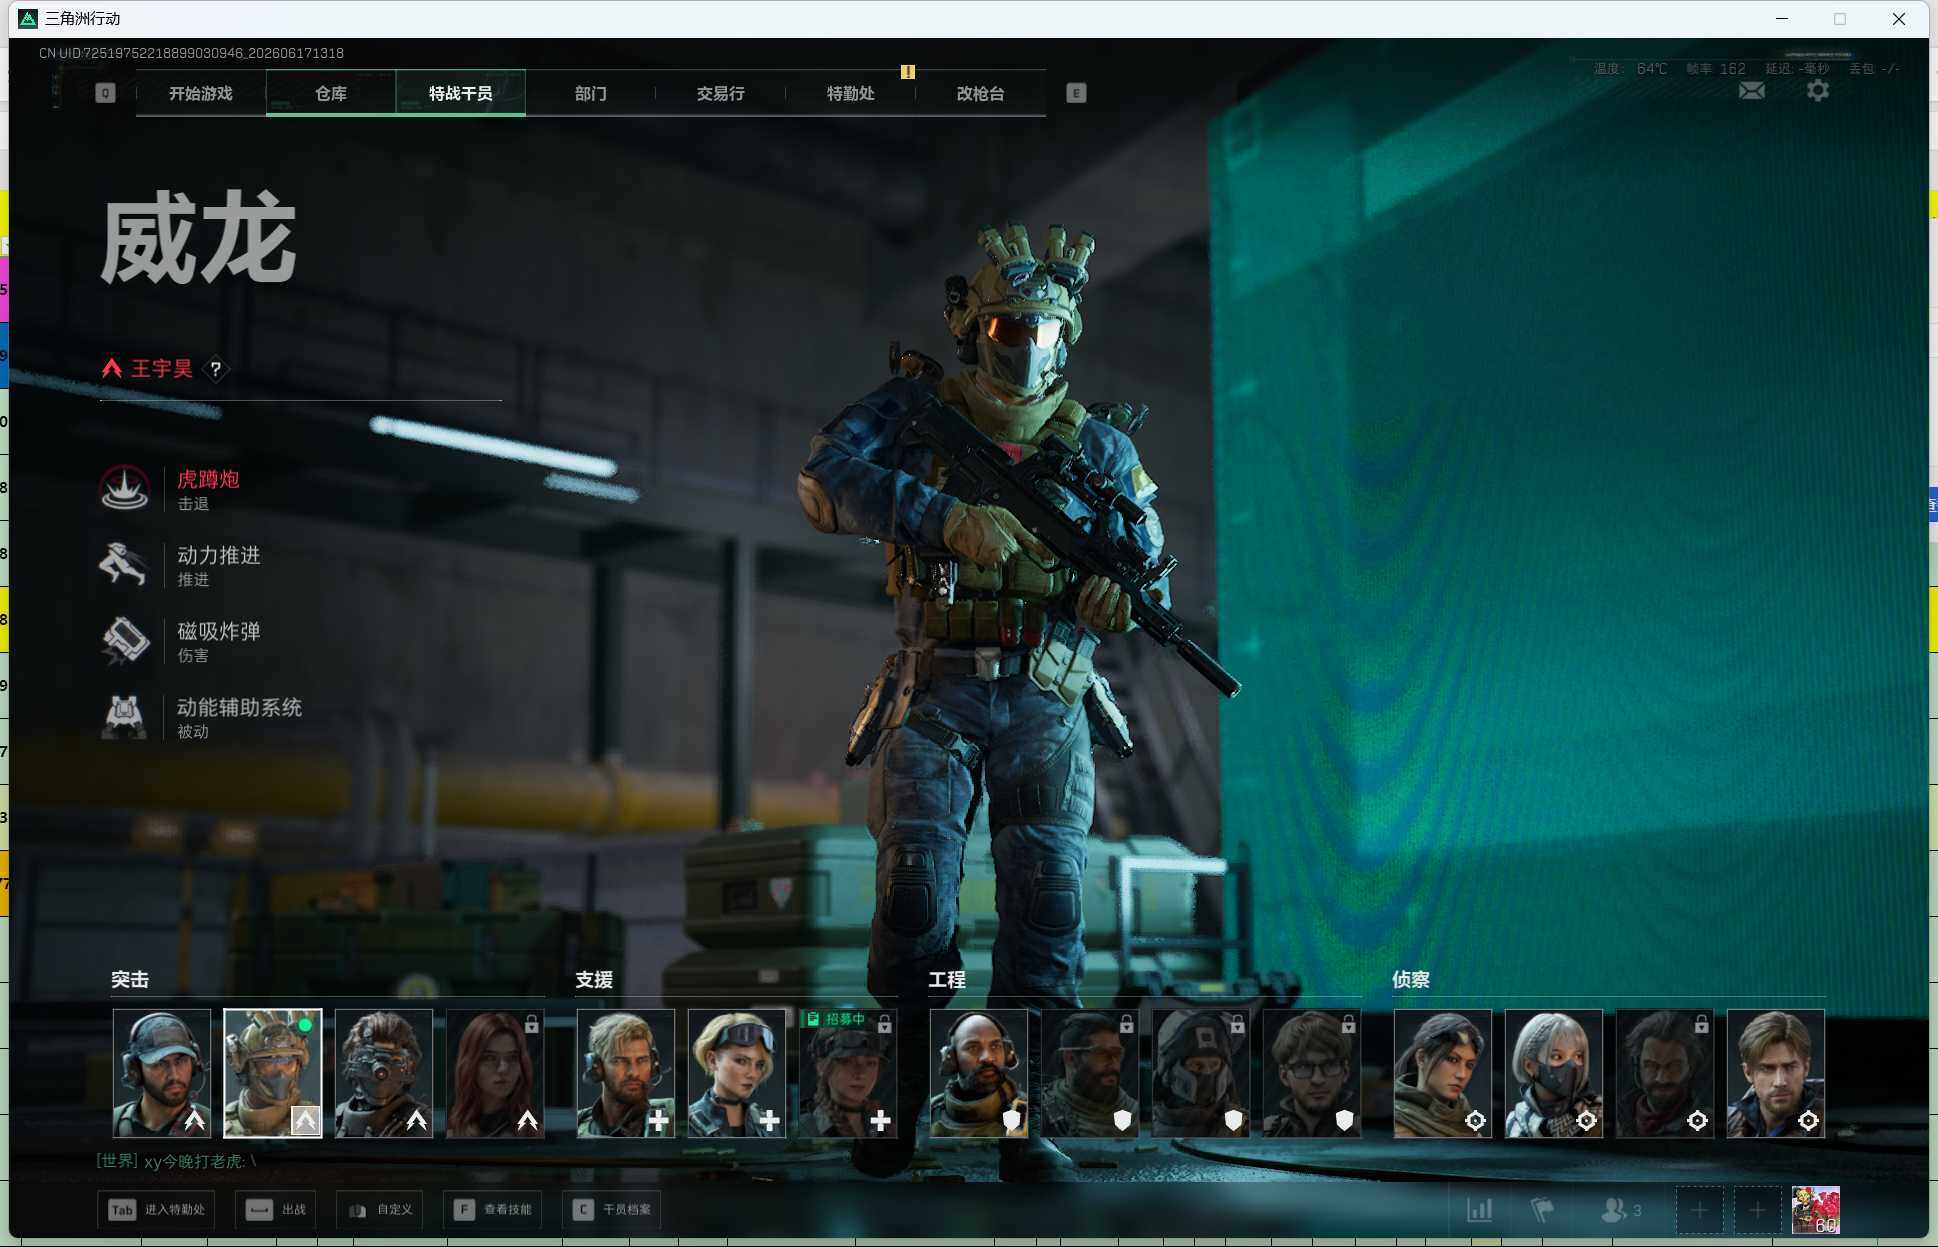Screen dimensions: 1938x1247
Task: Open the 干员档案 operator file button
Action: pos(613,1210)
